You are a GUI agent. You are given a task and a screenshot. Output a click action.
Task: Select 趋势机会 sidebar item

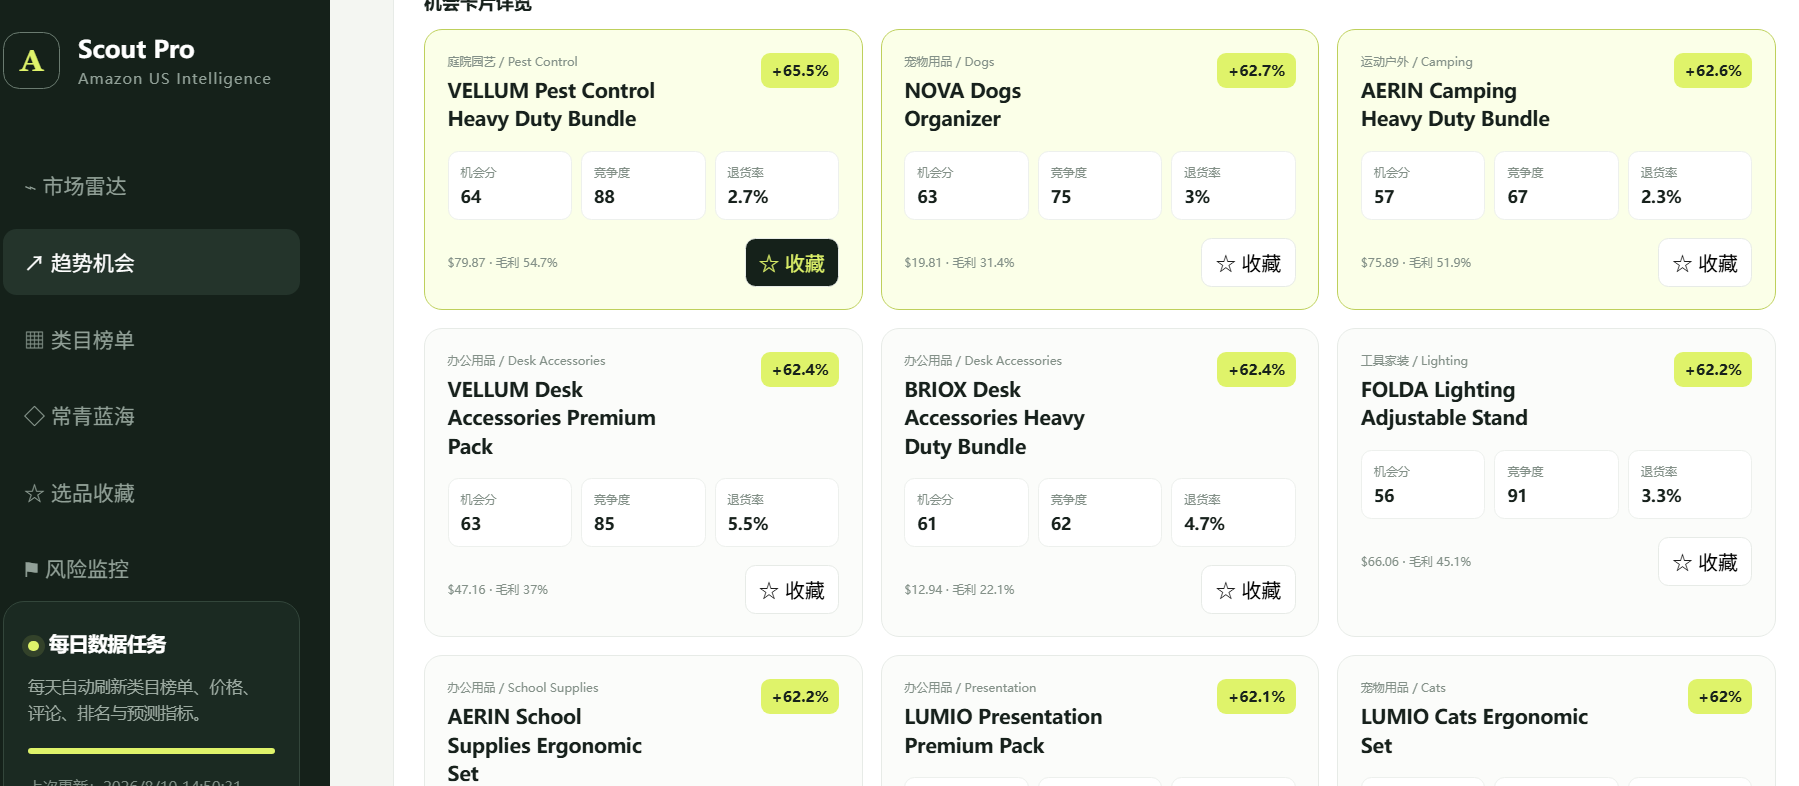coord(152,262)
